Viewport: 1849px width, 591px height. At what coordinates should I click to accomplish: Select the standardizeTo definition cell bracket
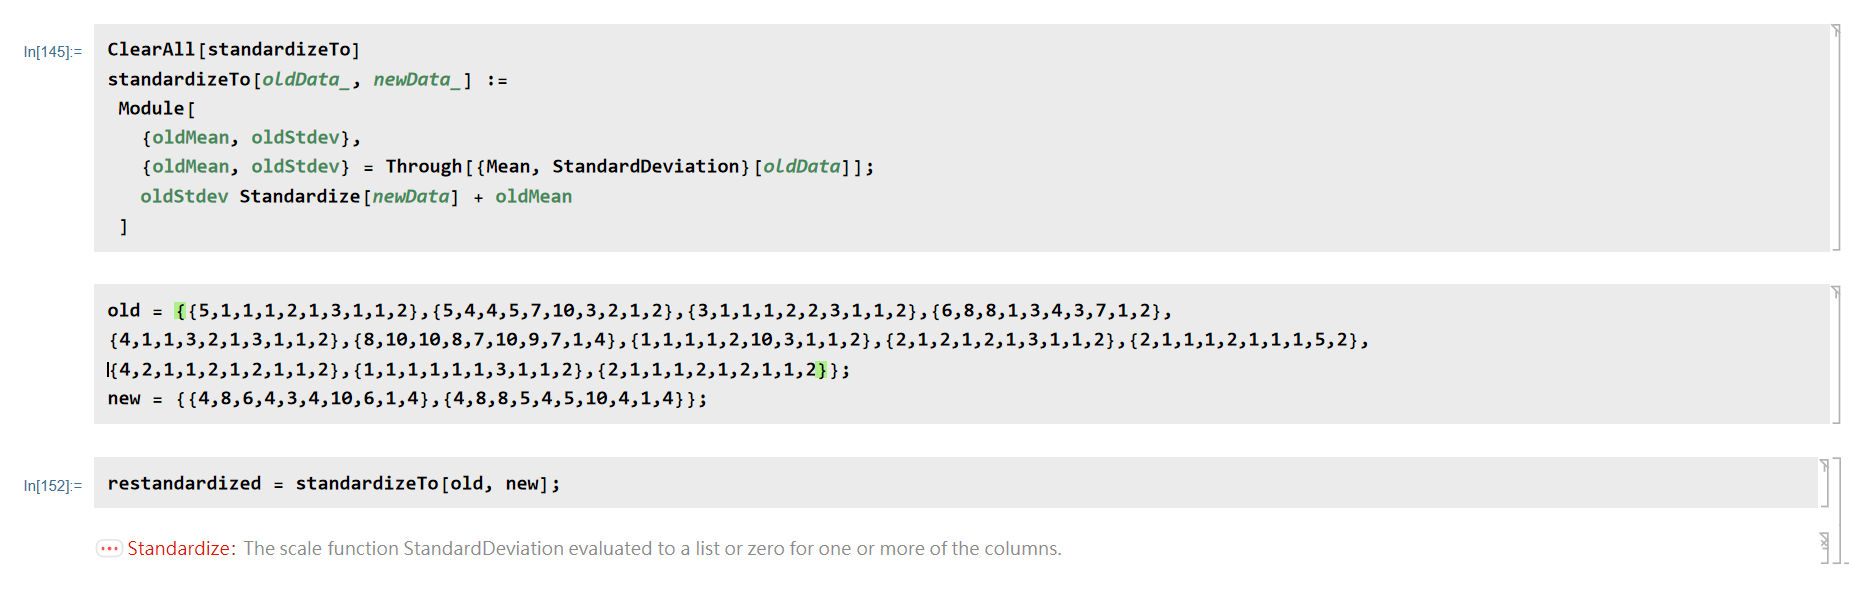click(x=1836, y=137)
